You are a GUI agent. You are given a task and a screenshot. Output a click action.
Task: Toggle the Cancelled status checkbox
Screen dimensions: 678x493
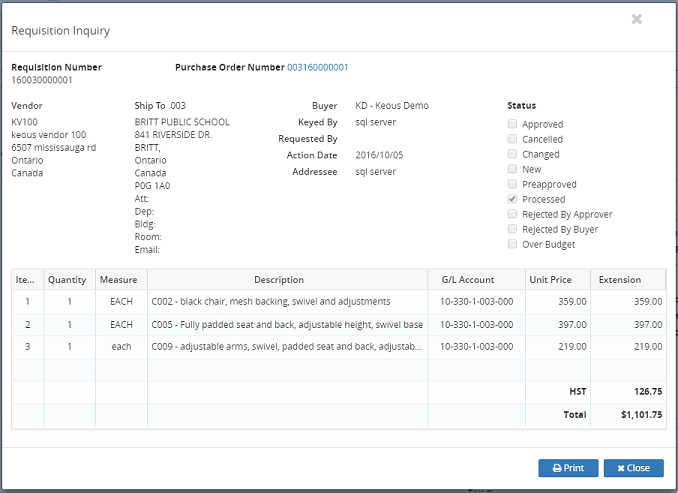pos(513,140)
